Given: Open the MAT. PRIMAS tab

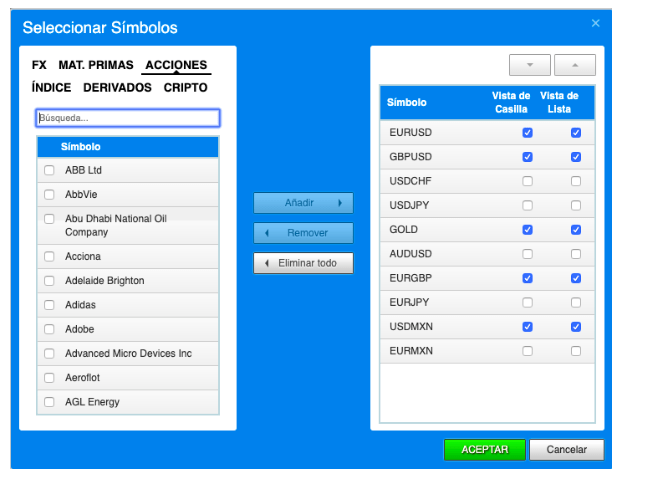Looking at the screenshot, I should (x=96, y=65).
